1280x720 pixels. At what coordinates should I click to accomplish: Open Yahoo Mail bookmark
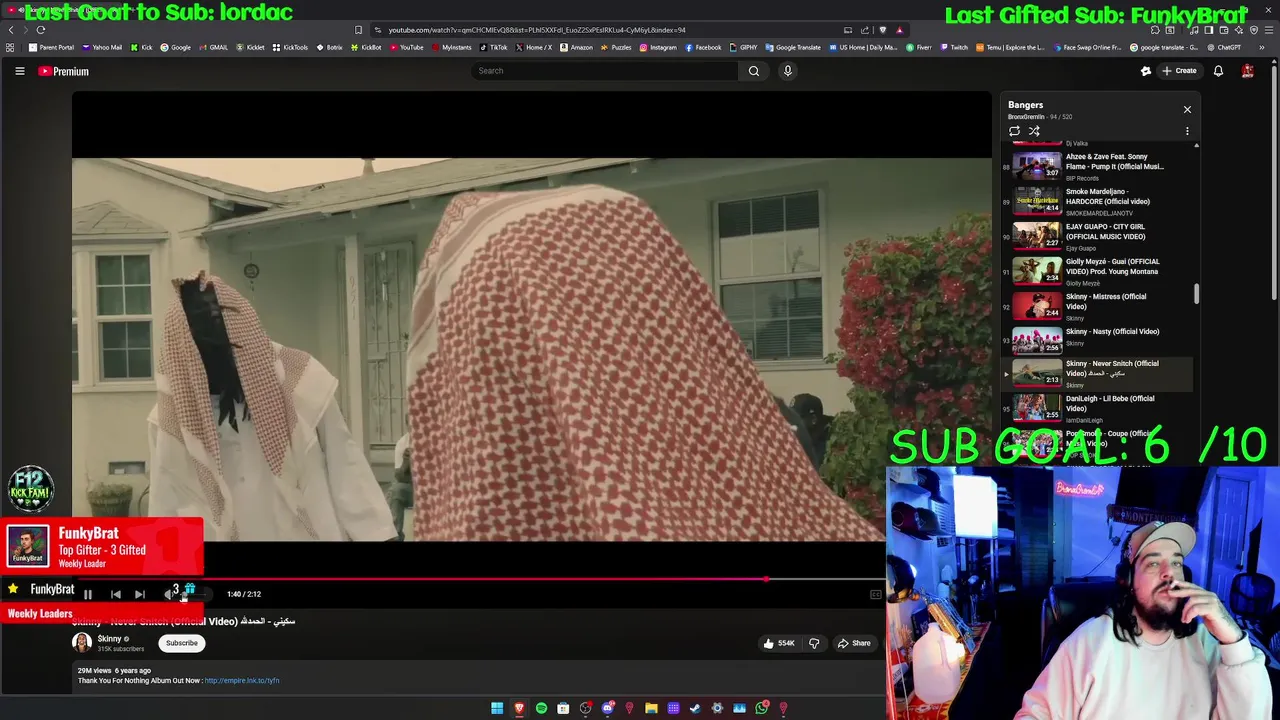coord(102,47)
